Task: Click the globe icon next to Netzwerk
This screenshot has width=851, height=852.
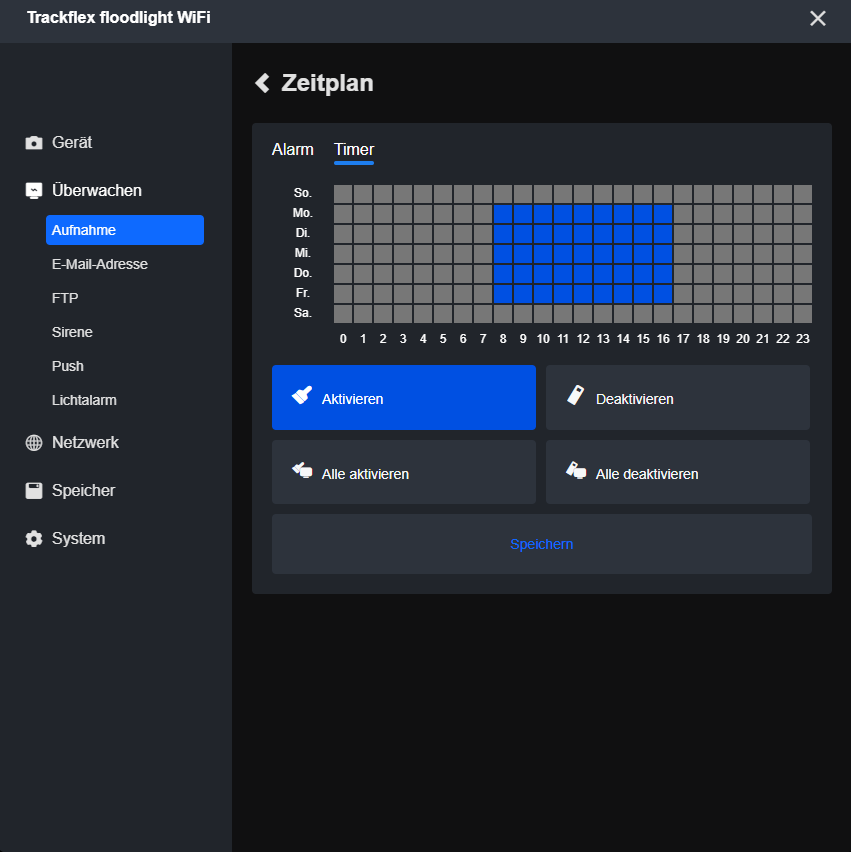Action: [x=34, y=443]
